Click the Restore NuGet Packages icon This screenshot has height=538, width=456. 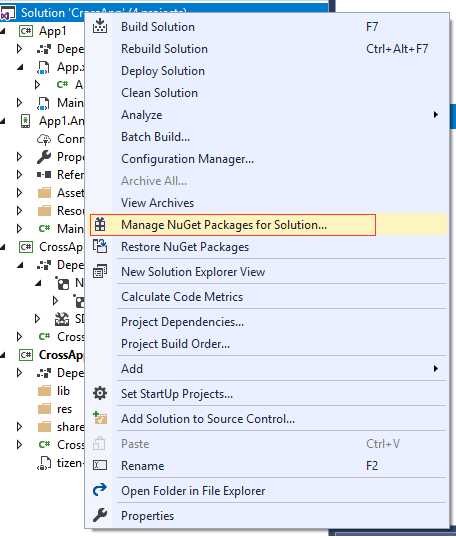[x=100, y=246]
